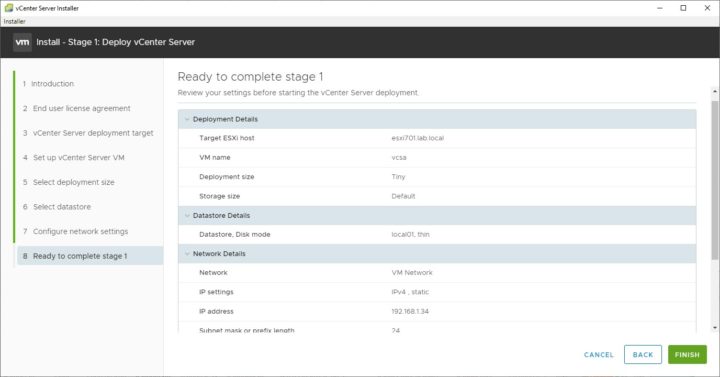Open the Installer menu
This screenshot has width=720, height=377.
pyautogui.click(x=15, y=21)
